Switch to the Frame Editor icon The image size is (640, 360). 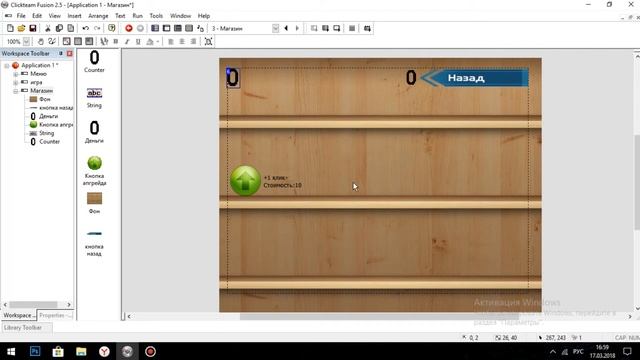coord(167,28)
